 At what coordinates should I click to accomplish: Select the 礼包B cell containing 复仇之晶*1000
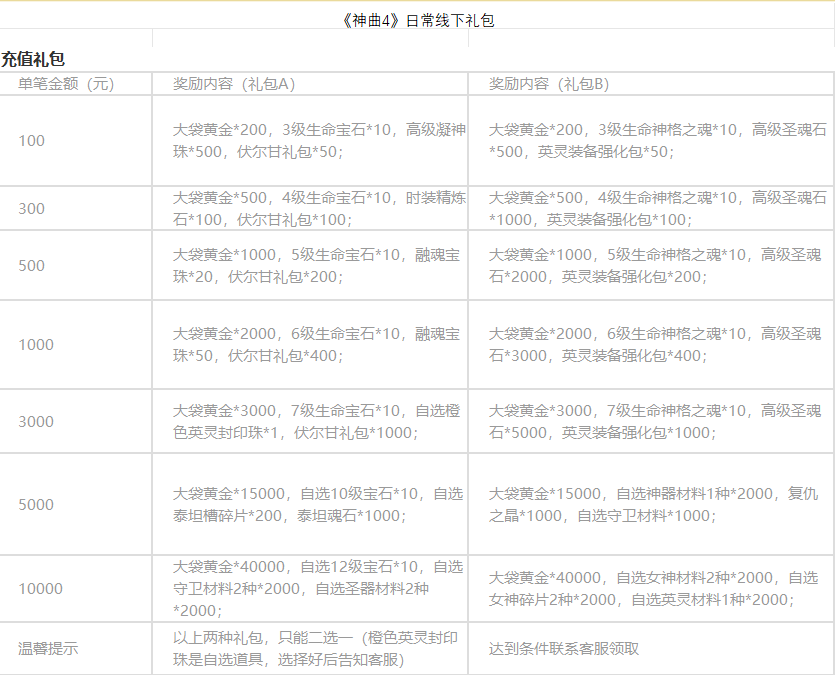click(x=650, y=505)
